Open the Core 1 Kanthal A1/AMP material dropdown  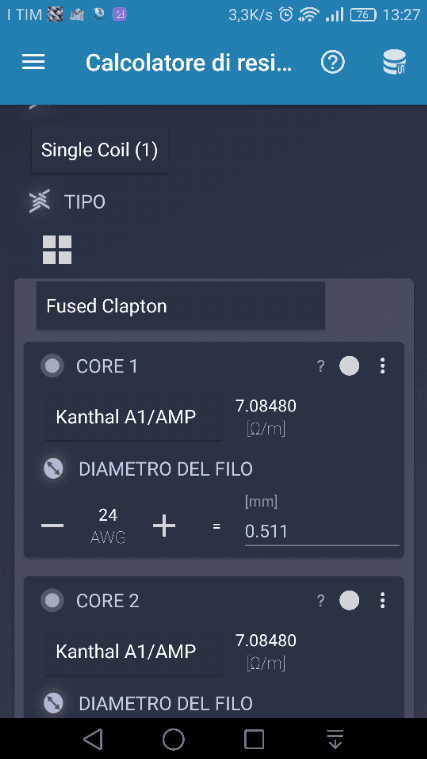(x=134, y=417)
